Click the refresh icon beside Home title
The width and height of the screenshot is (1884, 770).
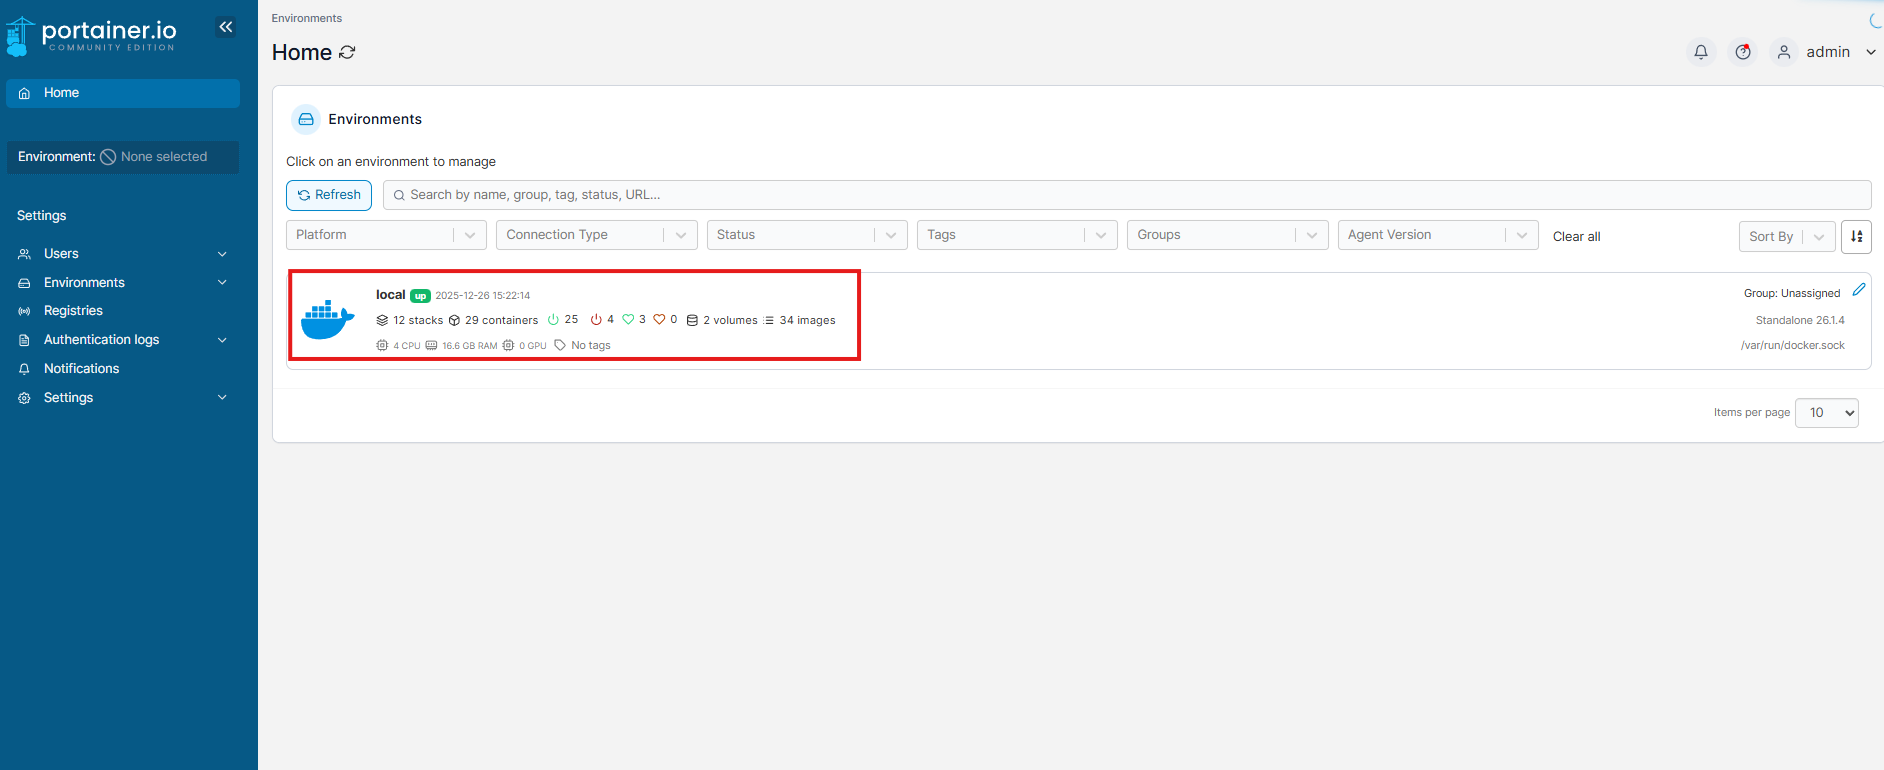[x=347, y=52]
